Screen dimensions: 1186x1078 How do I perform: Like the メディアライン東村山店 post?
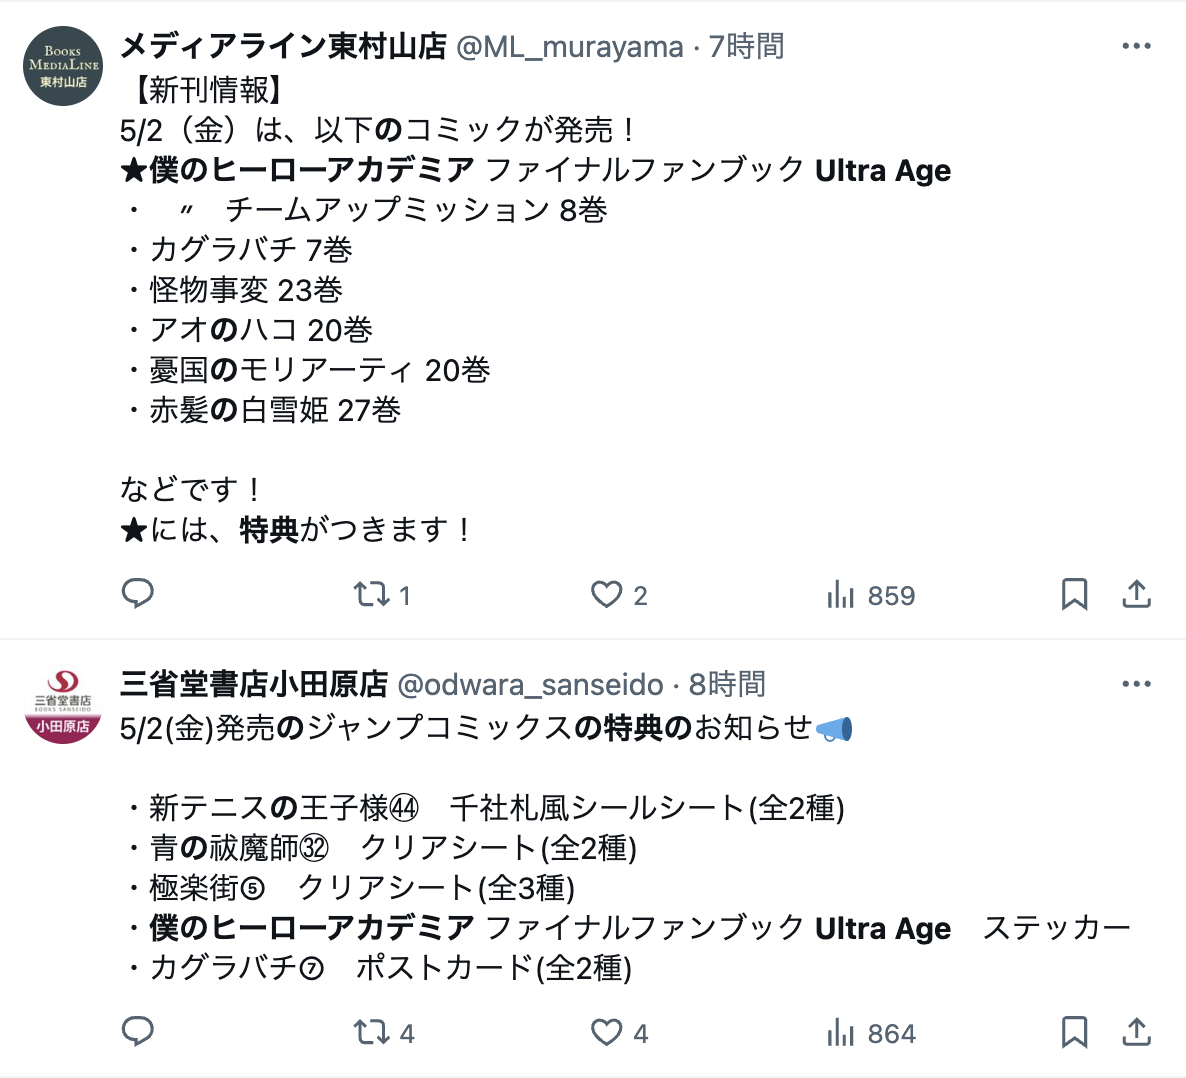[619, 595]
